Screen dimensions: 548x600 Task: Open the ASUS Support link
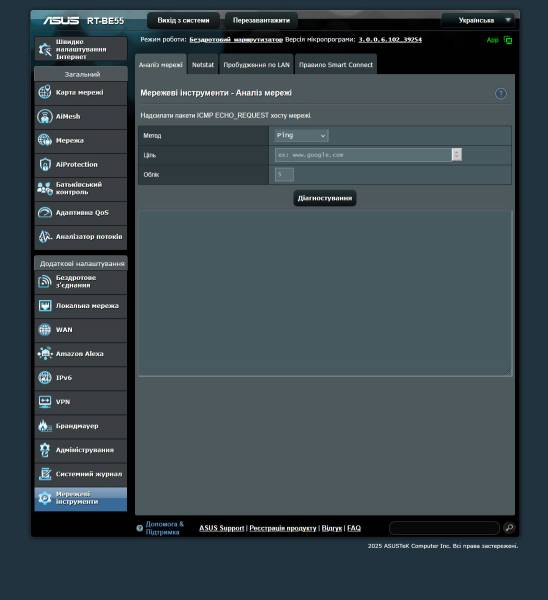(x=222, y=528)
